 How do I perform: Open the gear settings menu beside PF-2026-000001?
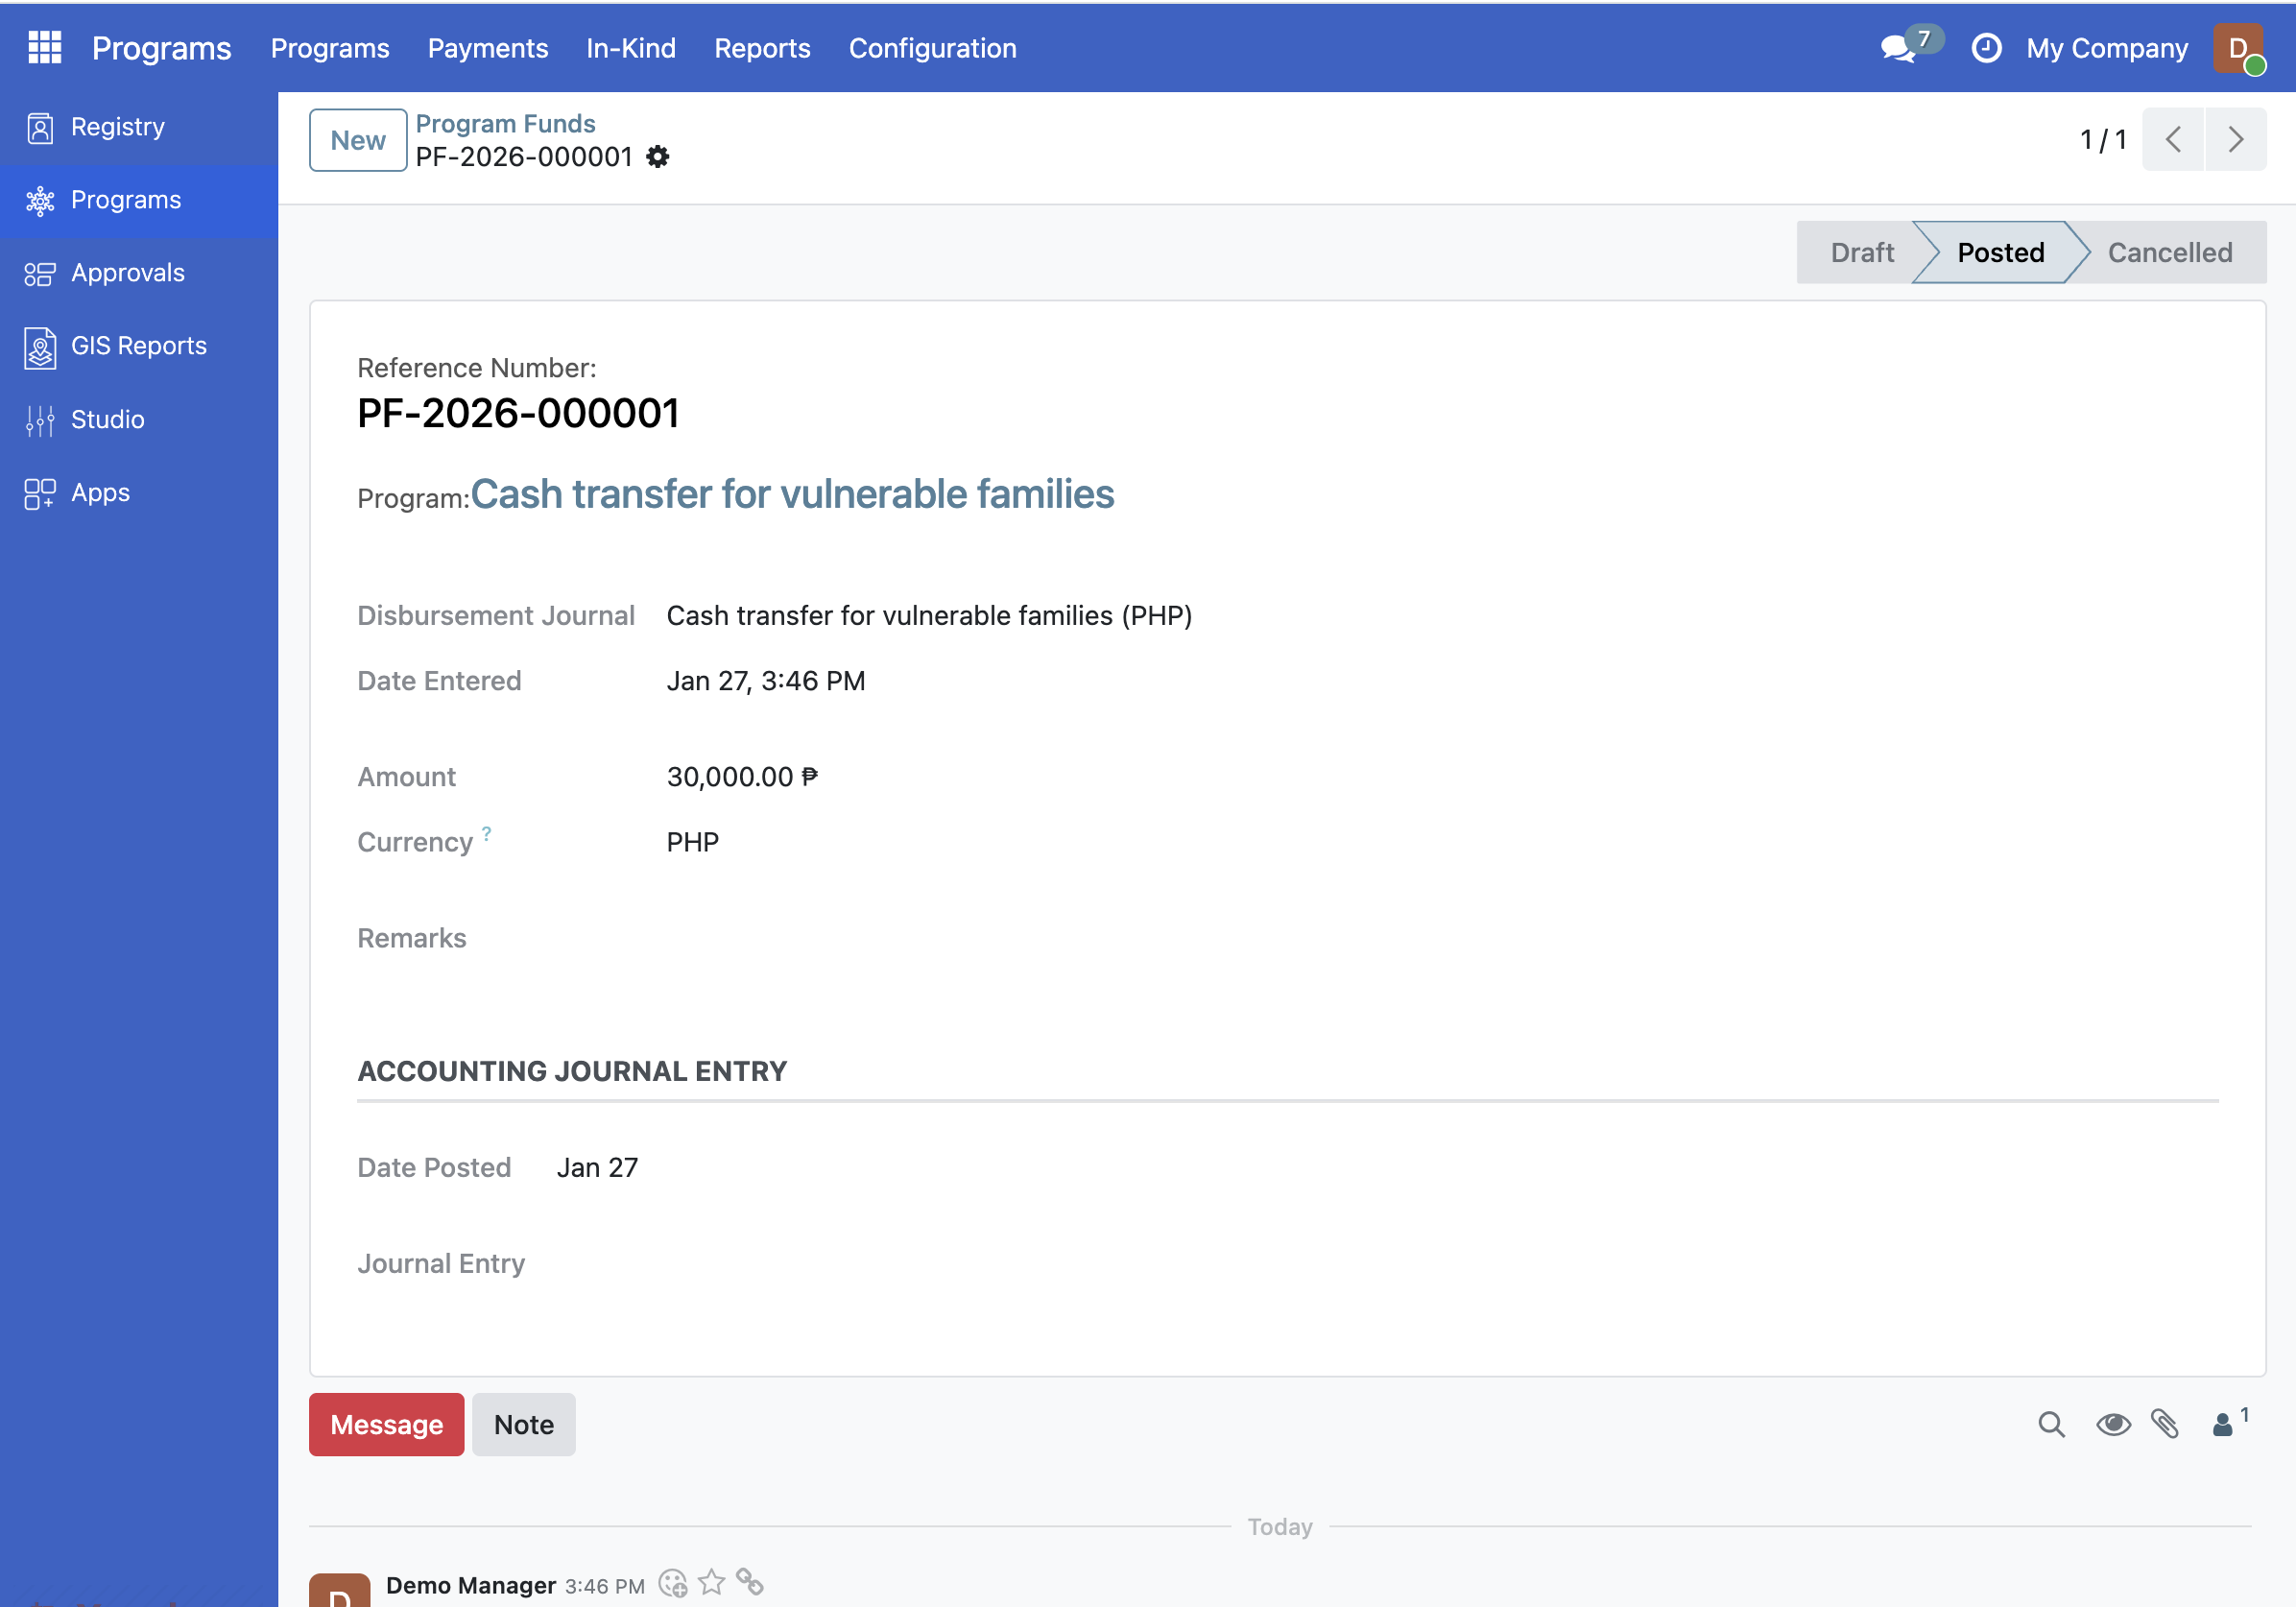point(657,157)
